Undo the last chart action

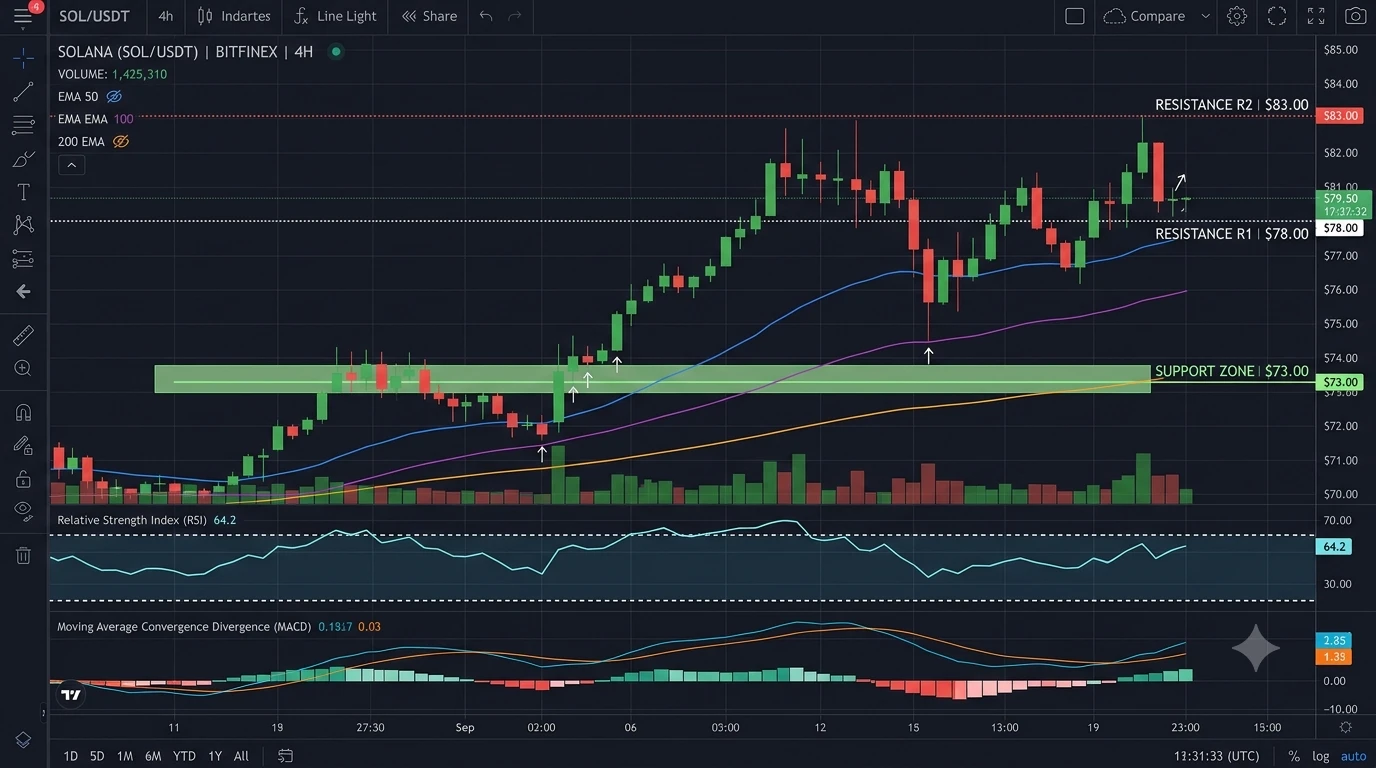pyautogui.click(x=486, y=16)
